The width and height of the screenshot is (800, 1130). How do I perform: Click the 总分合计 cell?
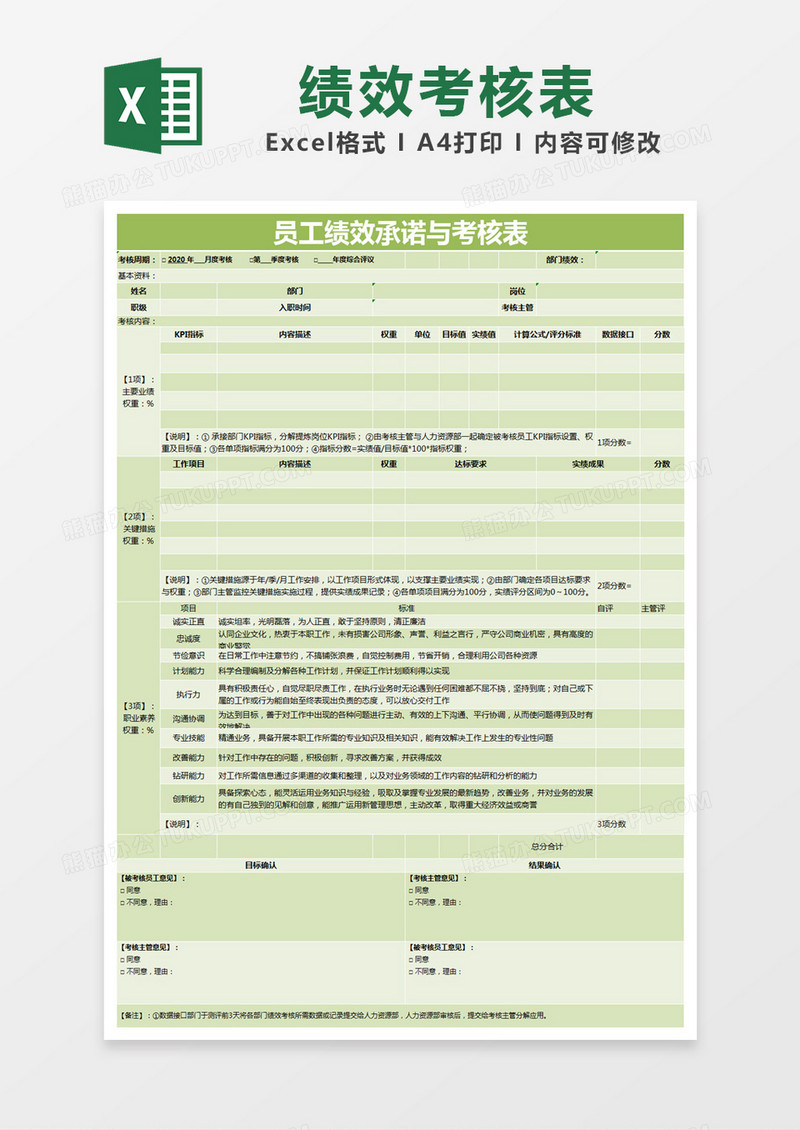coord(547,847)
